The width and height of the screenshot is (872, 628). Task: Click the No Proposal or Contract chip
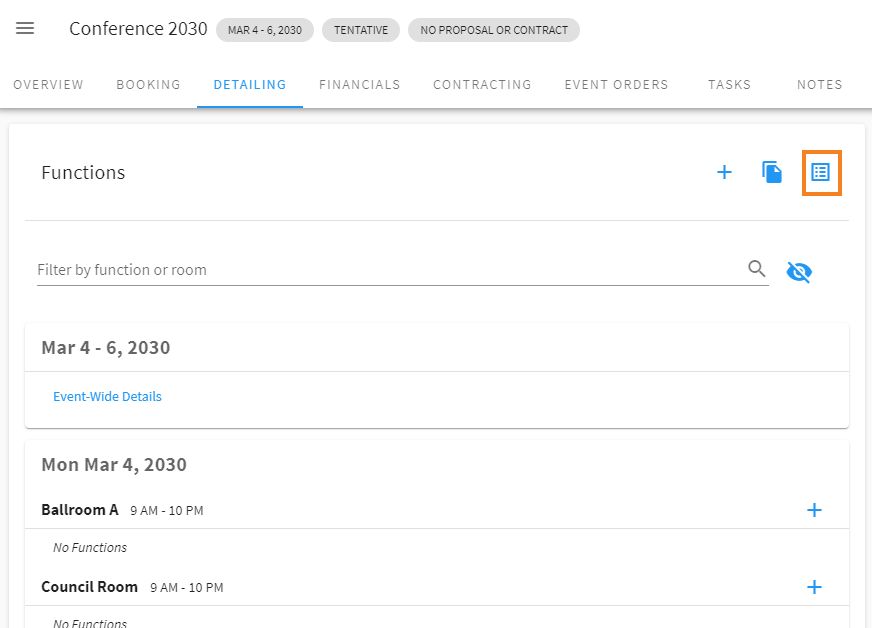tap(494, 30)
